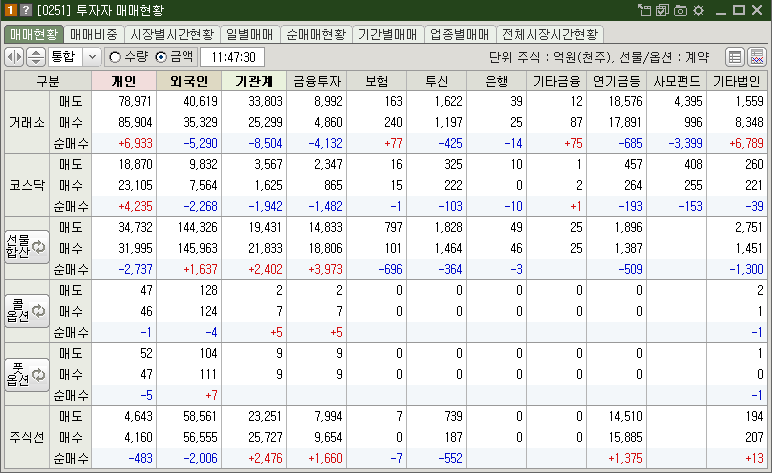This screenshot has width=772, height=473.
Task: Toggle the 선물합산 refresh button
Action: tap(27, 247)
